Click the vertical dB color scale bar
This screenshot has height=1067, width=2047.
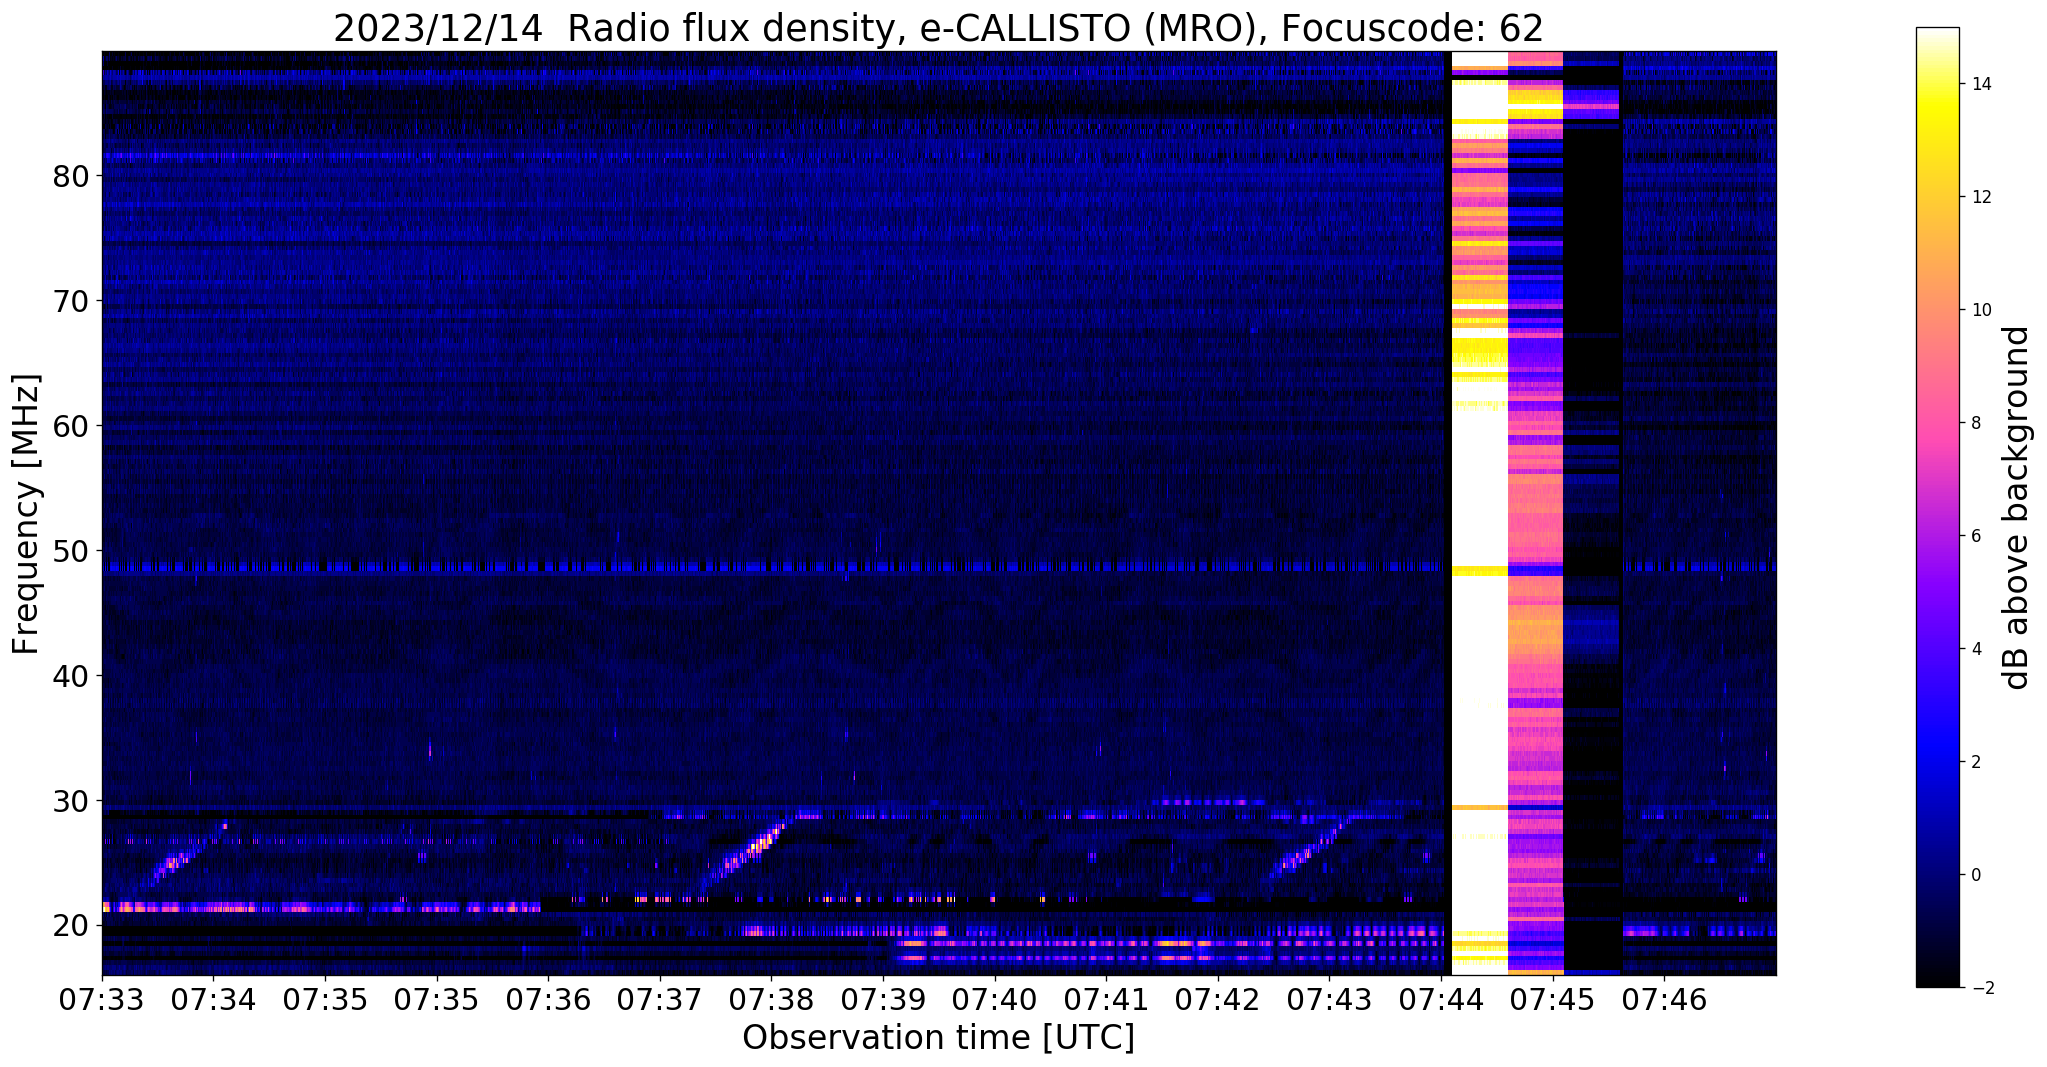tap(1937, 508)
